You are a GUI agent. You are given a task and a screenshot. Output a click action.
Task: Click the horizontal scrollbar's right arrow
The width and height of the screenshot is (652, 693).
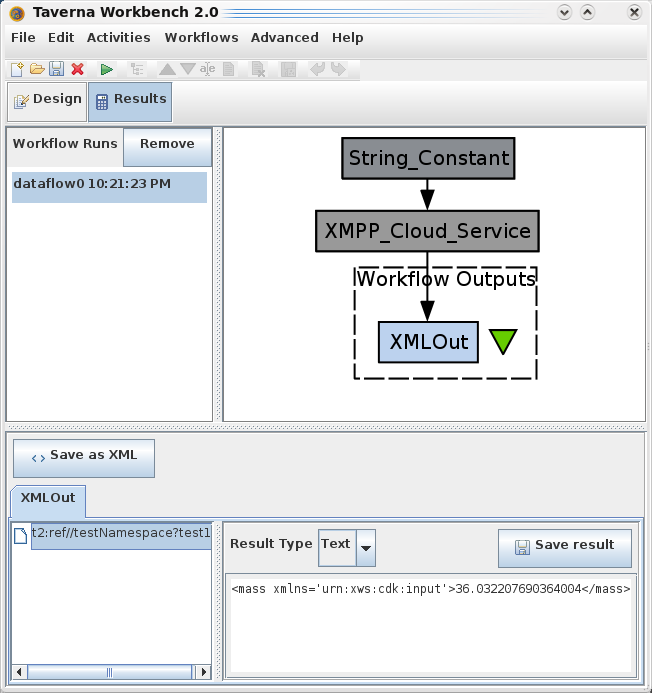tap(205, 672)
